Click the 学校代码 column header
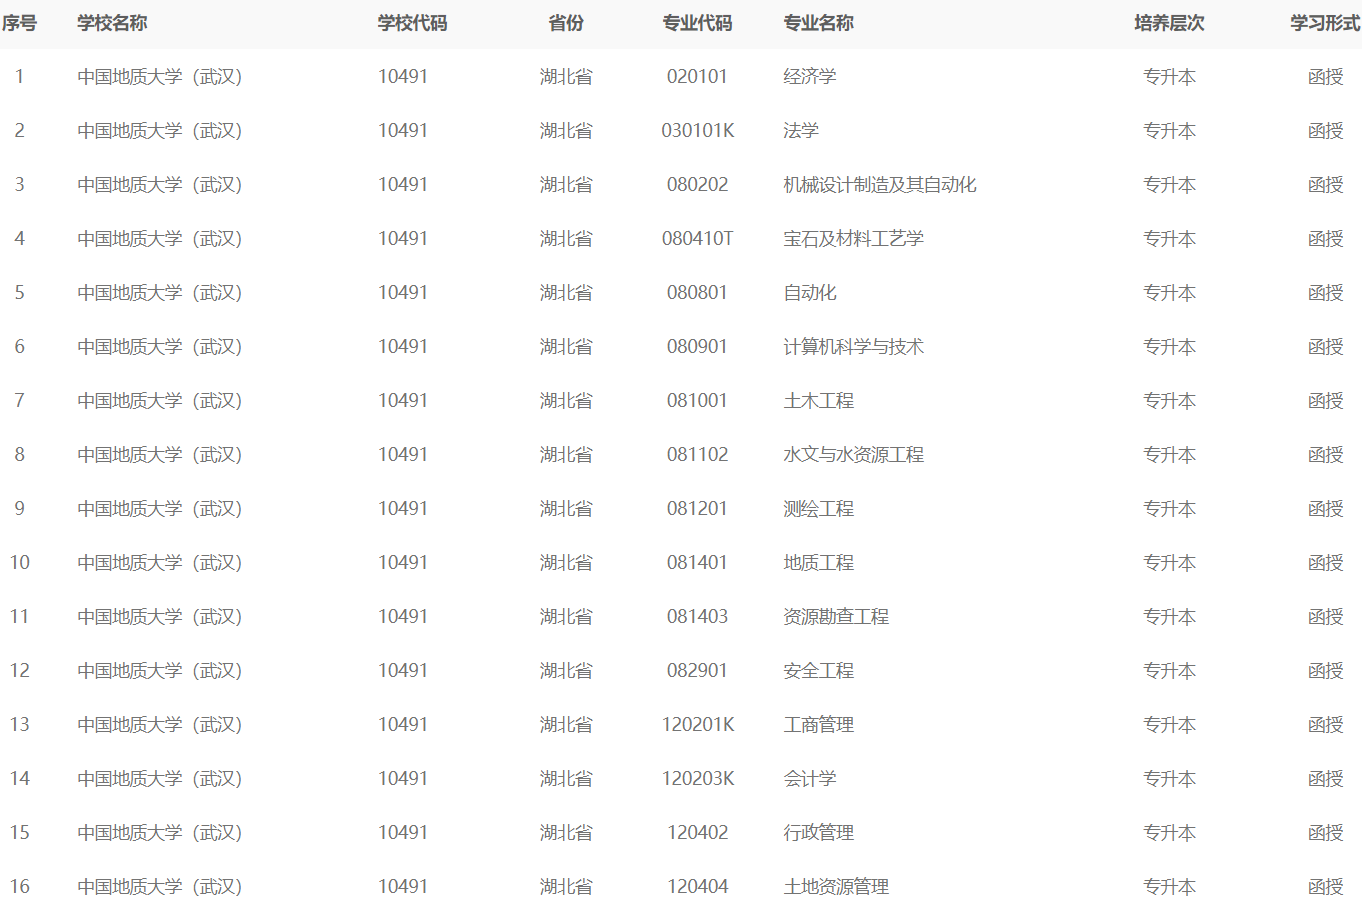This screenshot has height=904, width=1362. pos(412,23)
